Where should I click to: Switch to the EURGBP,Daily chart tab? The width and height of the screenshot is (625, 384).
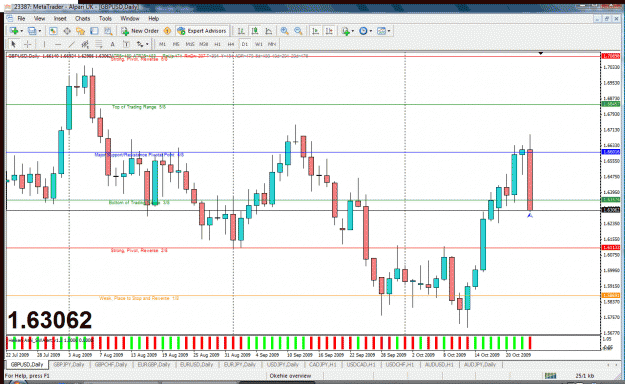[x=153, y=364]
